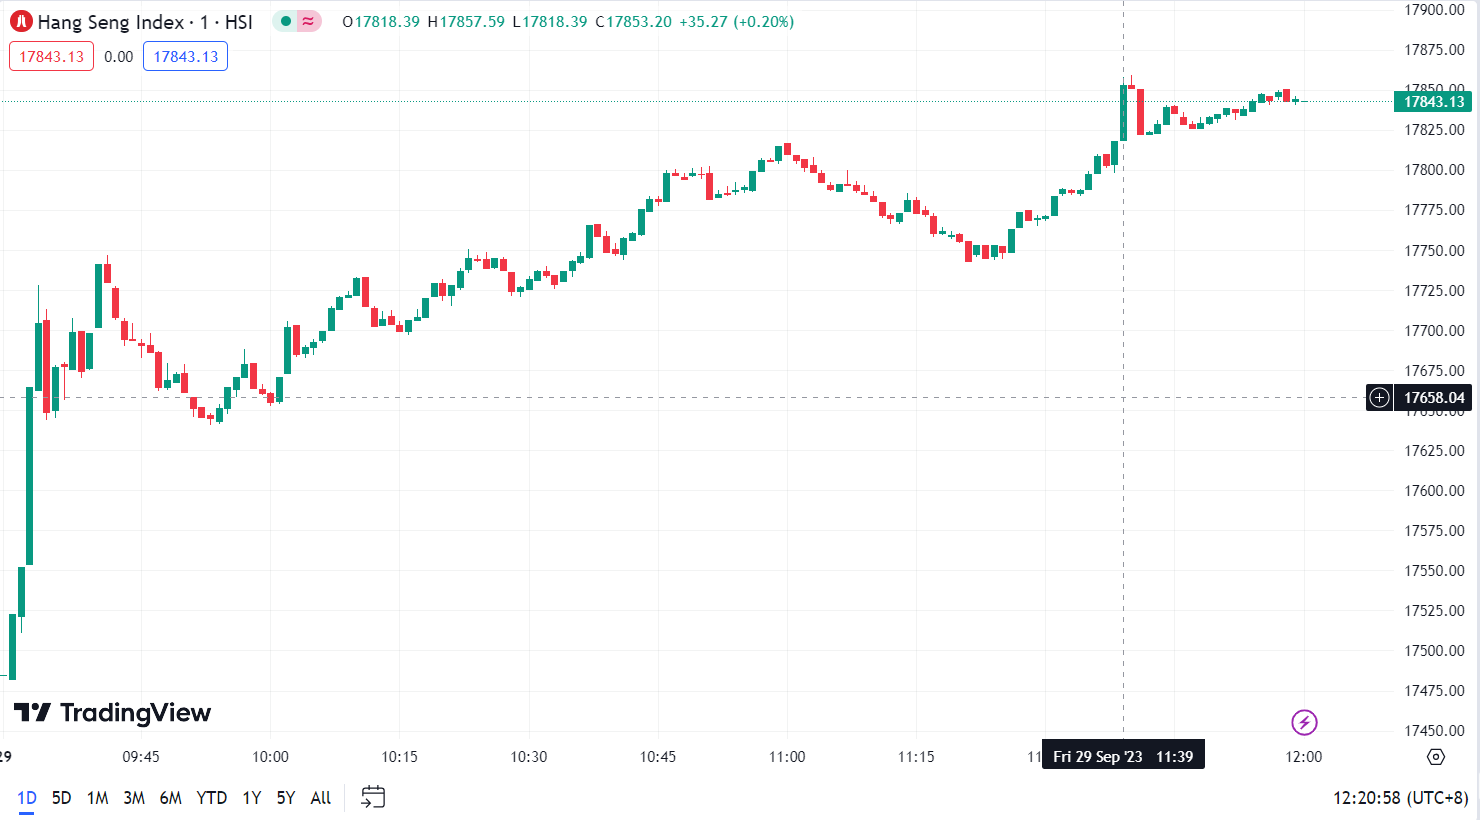Open the Go to date calendar icon
This screenshot has width=1480, height=820.
pos(373,797)
